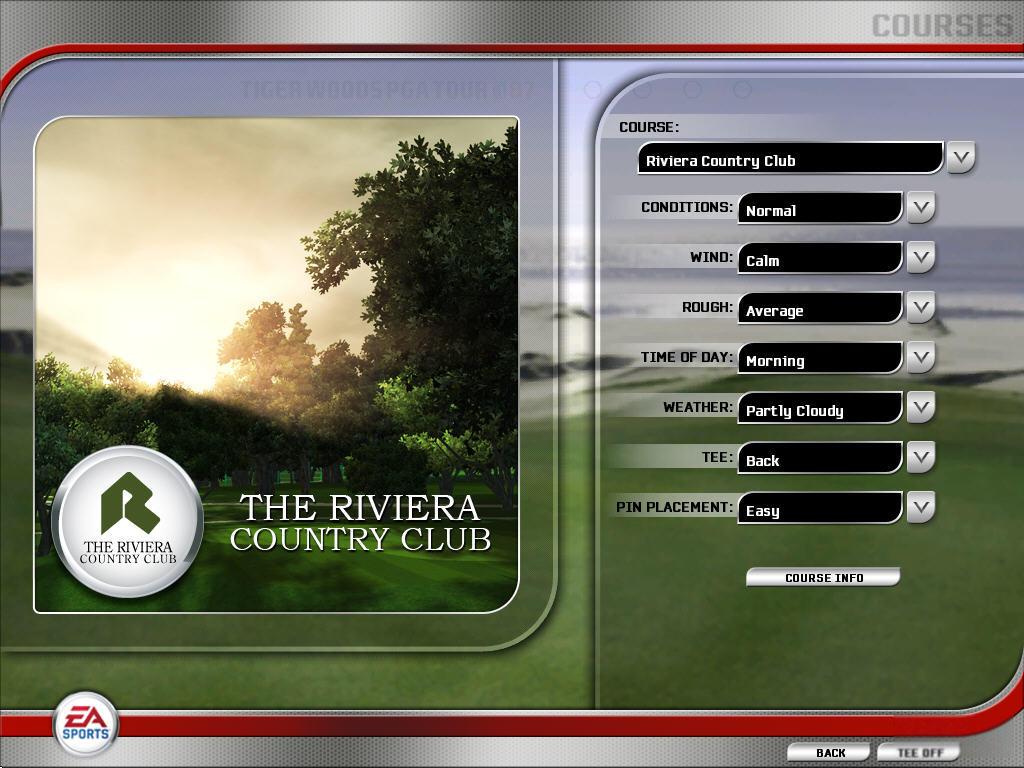Viewport: 1024px width, 768px height.
Task: Expand the Conditions dropdown arrow
Action: [921, 208]
